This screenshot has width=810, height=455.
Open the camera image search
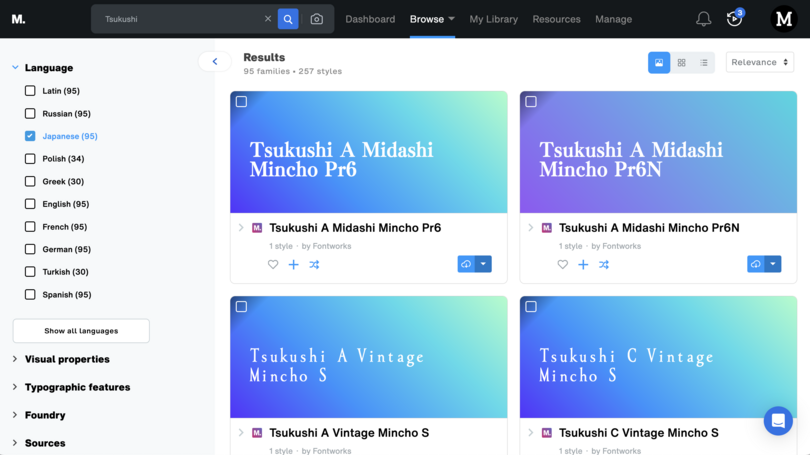pyautogui.click(x=317, y=19)
